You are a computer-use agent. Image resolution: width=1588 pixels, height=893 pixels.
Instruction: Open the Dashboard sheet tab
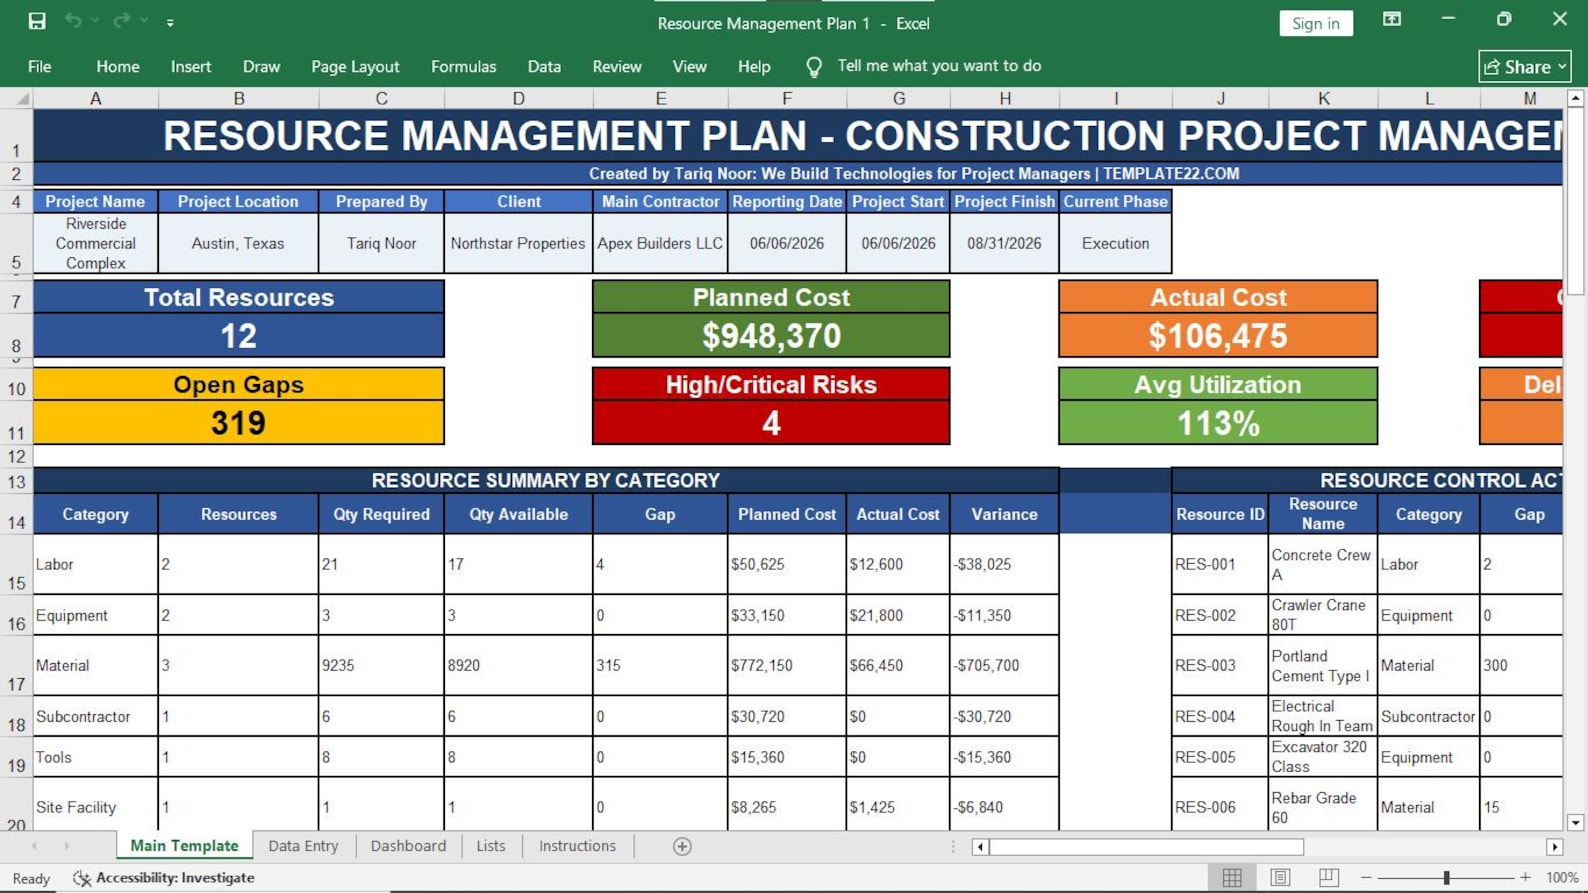coord(408,846)
